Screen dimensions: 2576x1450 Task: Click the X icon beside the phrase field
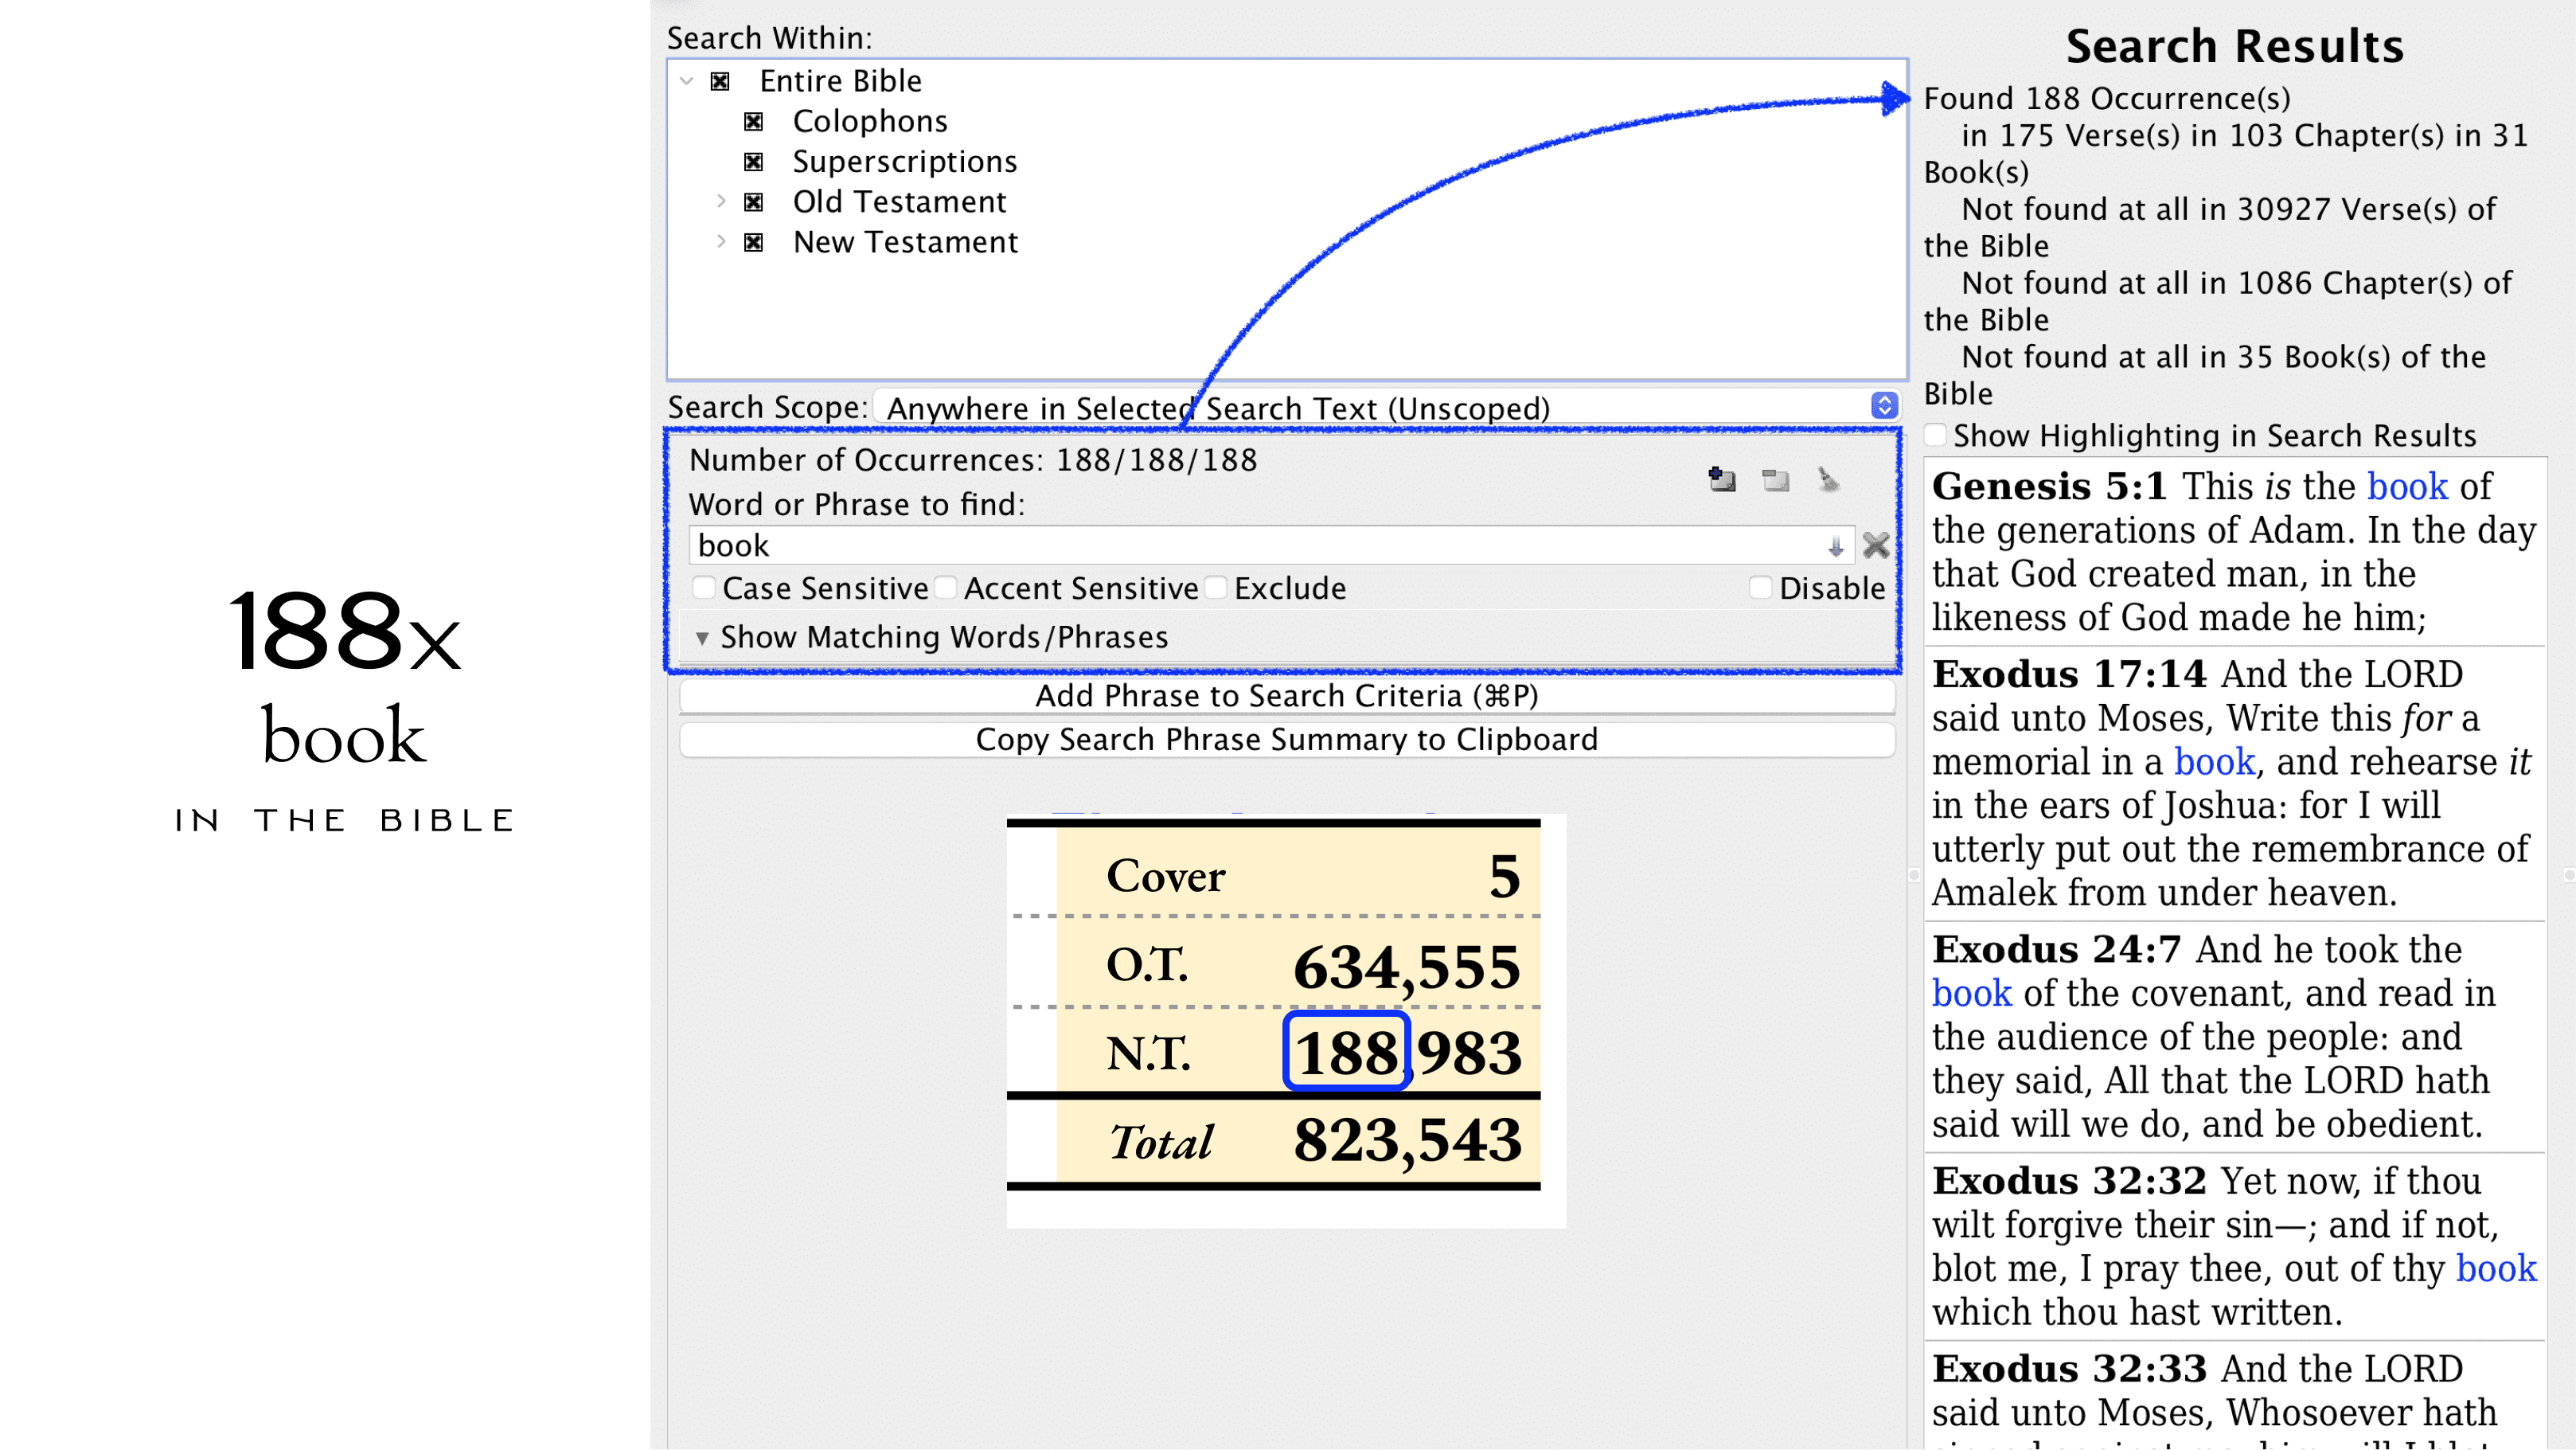click(1876, 545)
